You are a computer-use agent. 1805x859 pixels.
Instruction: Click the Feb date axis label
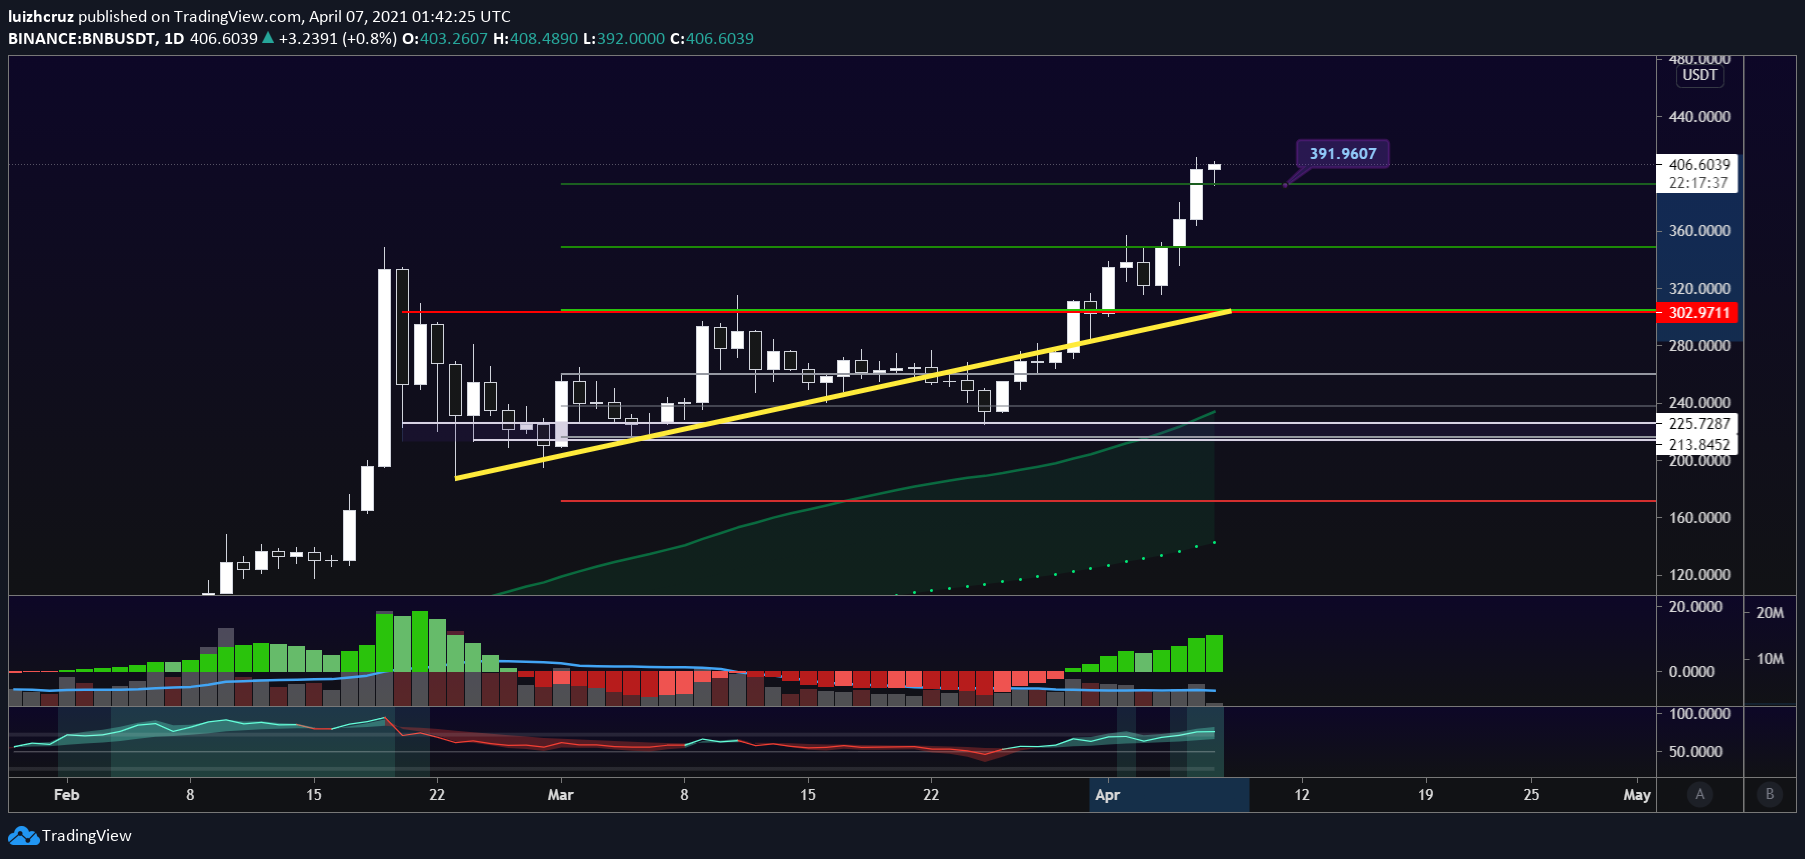tap(66, 795)
